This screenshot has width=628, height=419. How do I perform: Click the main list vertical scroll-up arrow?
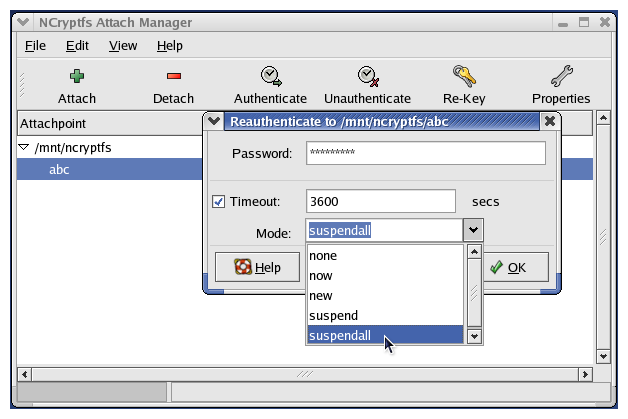pos(603,118)
